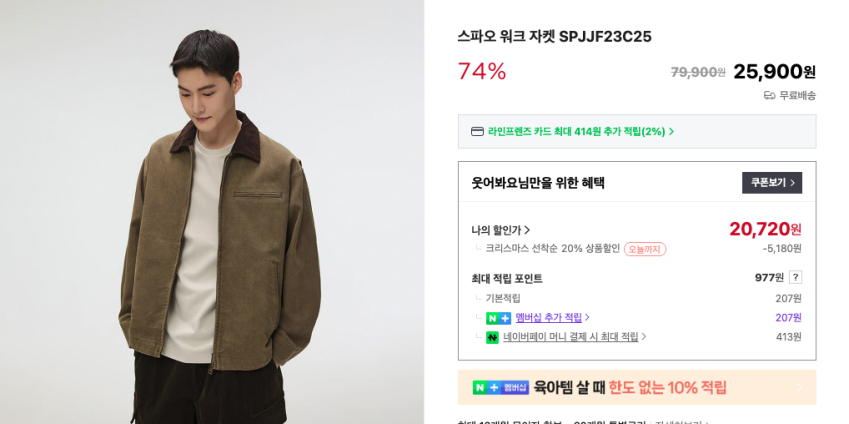Click the 육아템 살 때 10% 적립 banner
849x424 pixels.
click(x=637, y=388)
